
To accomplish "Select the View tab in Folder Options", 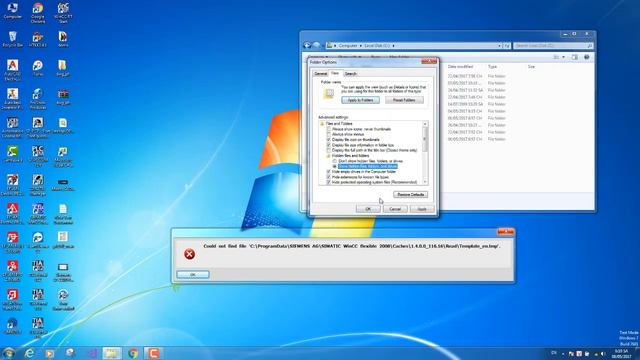I will click(335, 73).
